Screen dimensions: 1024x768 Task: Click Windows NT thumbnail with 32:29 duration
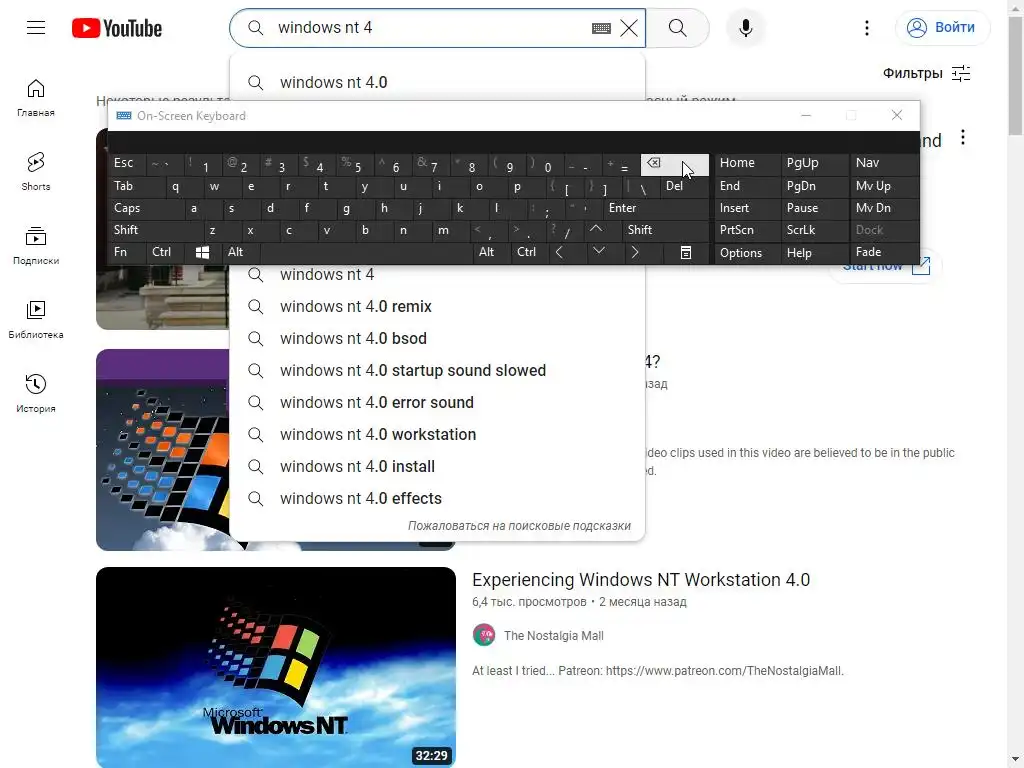click(x=276, y=667)
